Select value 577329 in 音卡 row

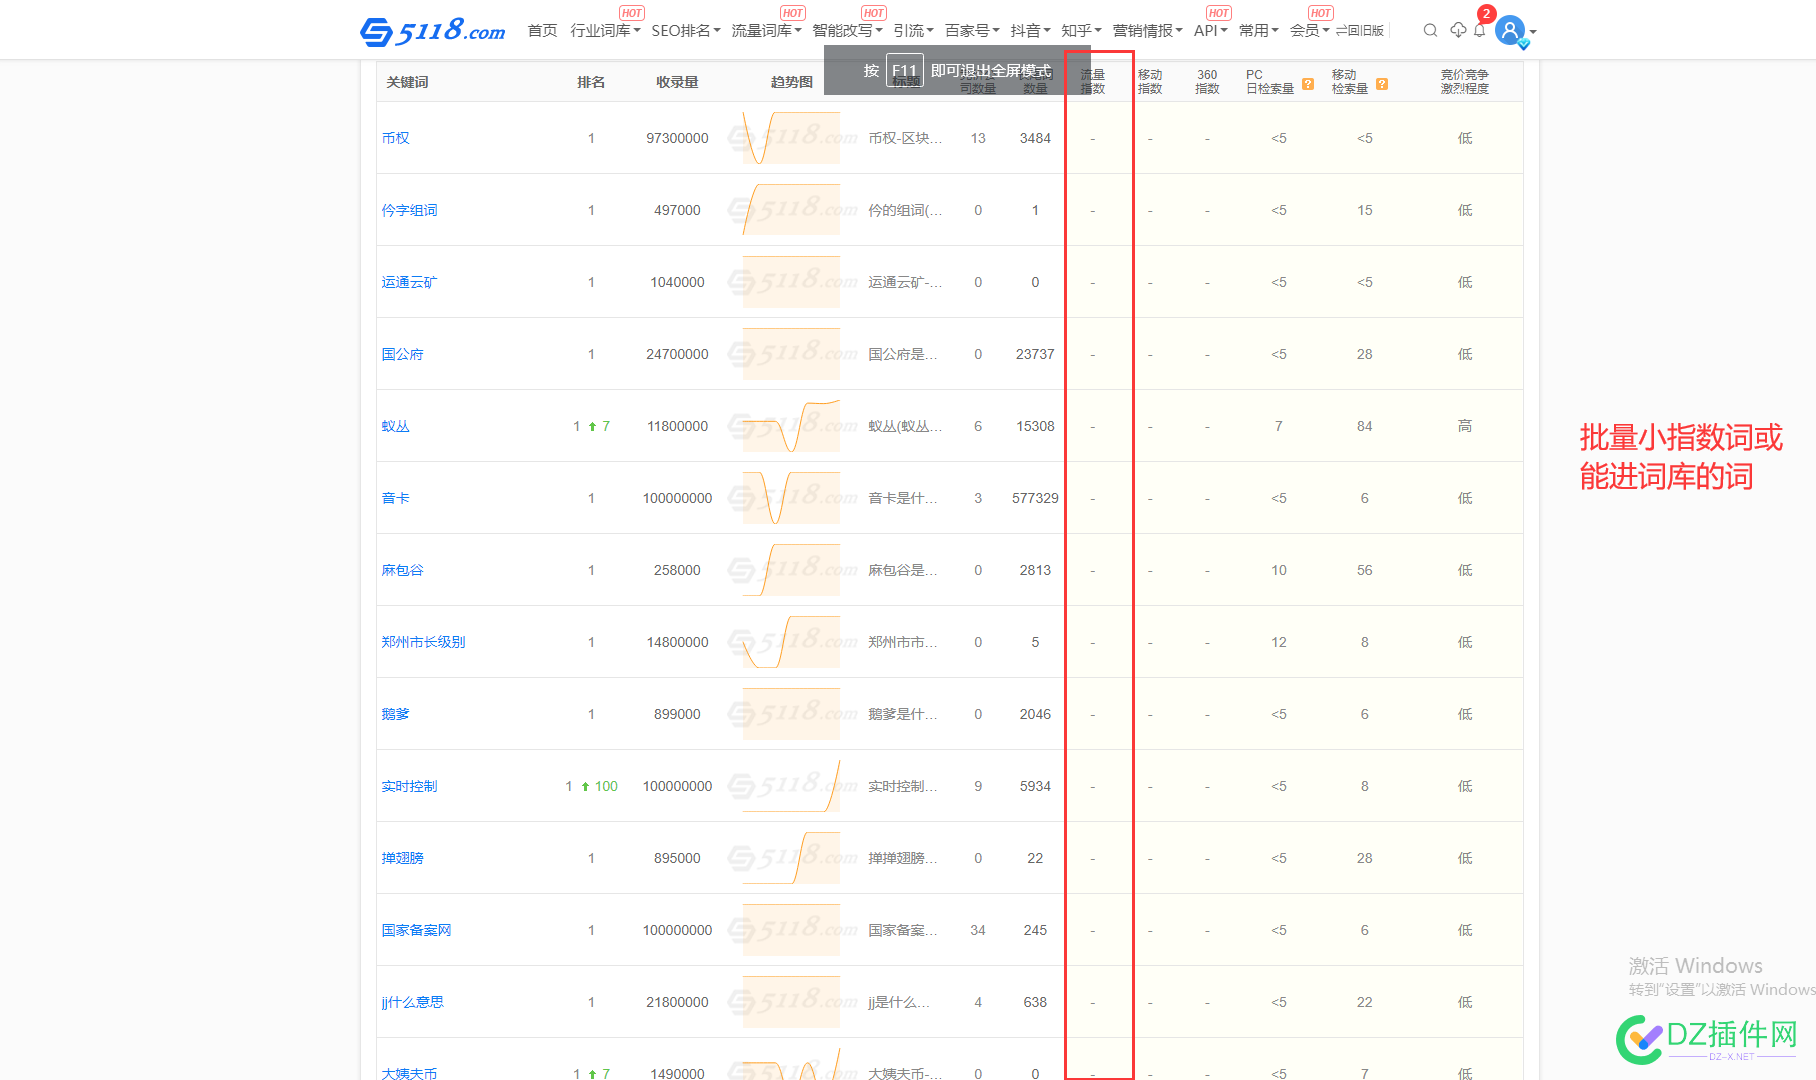click(1035, 498)
